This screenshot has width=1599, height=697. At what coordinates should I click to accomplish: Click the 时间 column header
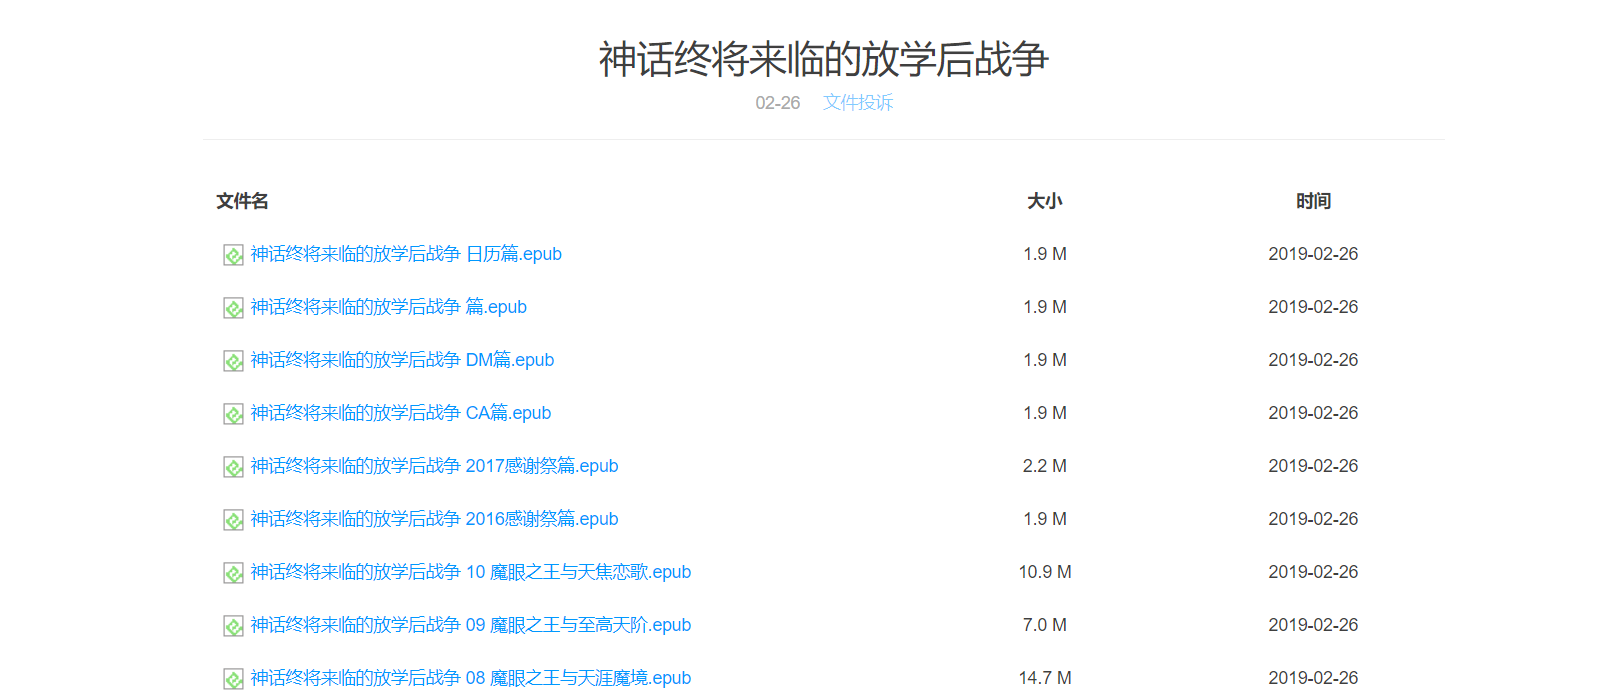tap(1313, 201)
